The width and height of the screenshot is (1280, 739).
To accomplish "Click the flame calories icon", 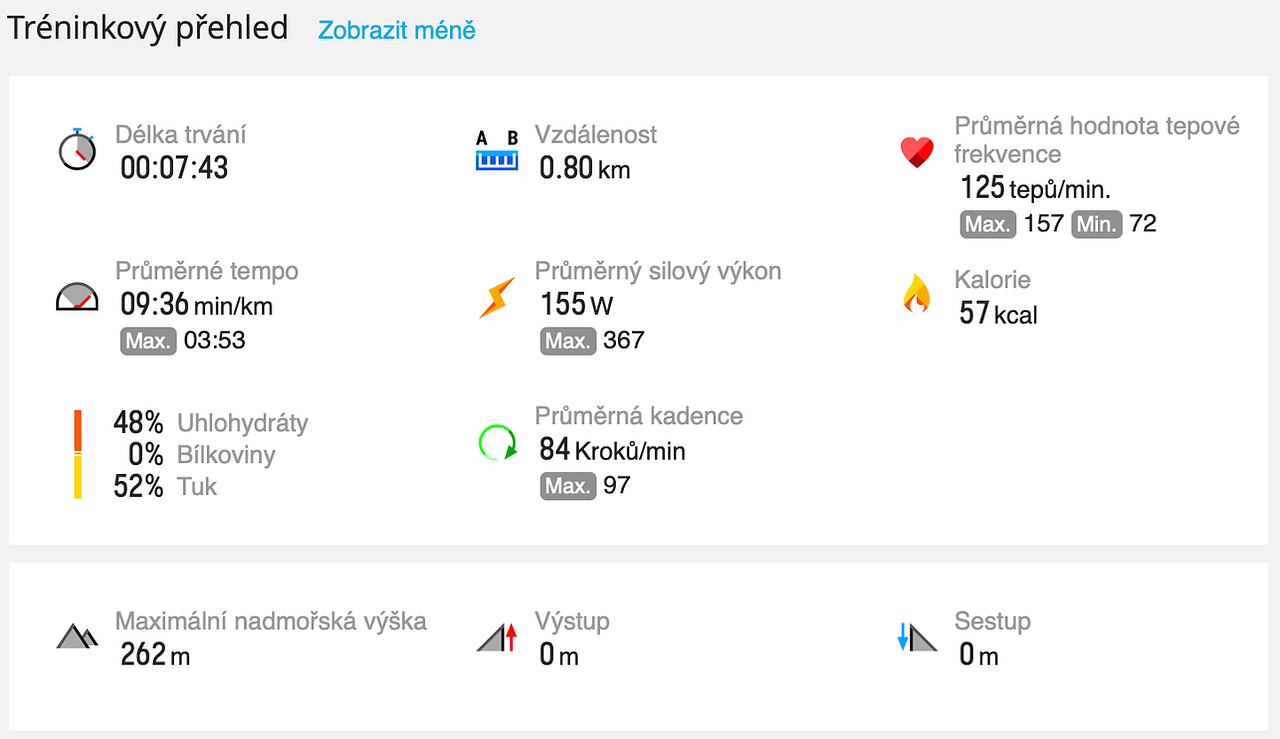I will click(916, 295).
